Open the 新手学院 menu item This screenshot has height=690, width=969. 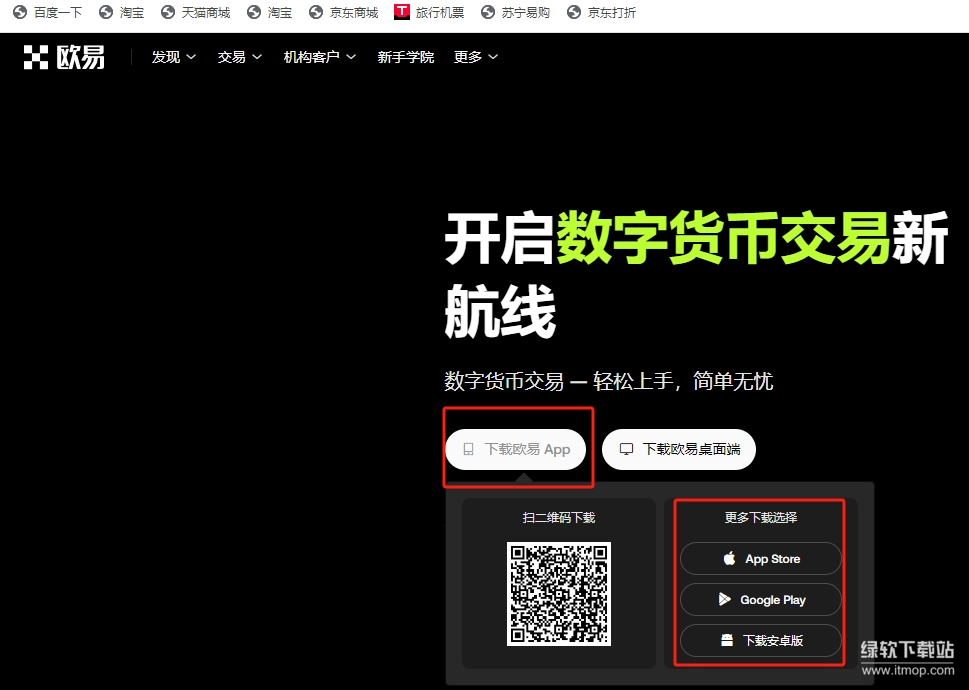[x=405, y=58]
